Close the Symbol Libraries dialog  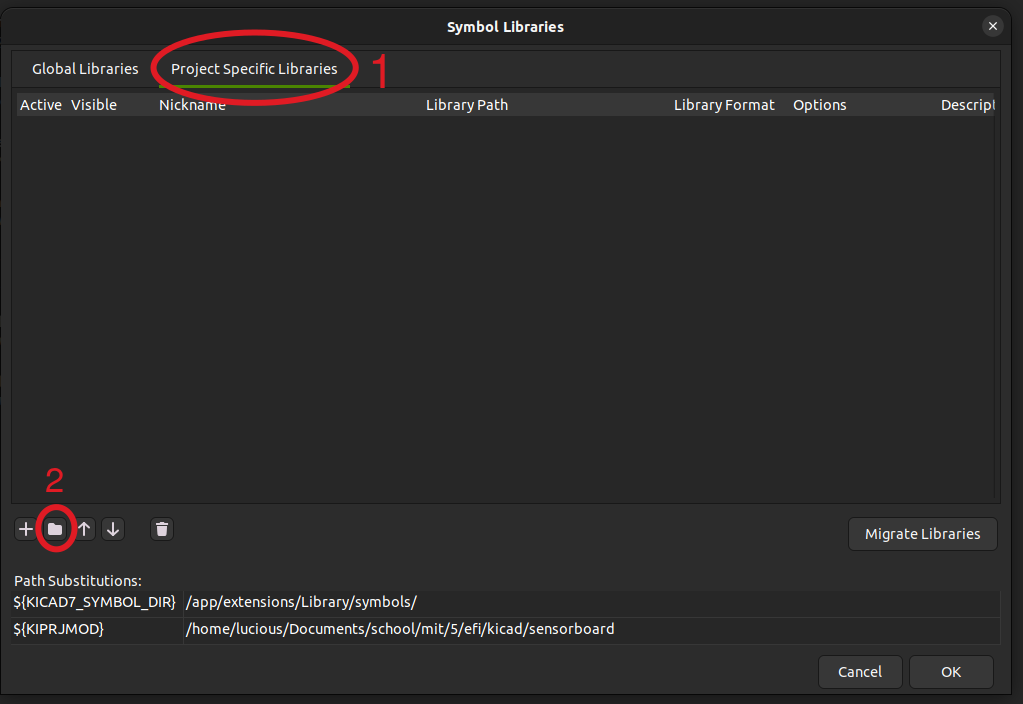tap(992, 26)
